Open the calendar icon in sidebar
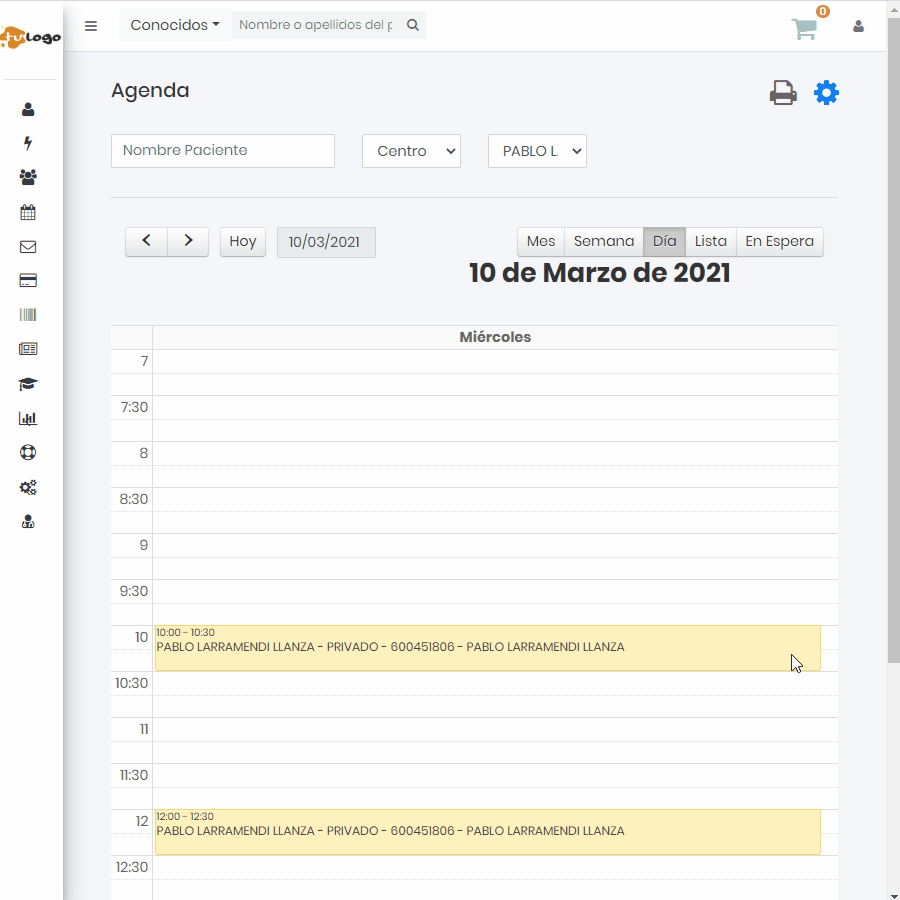This screenshot has width=900, height=900. click(28, 212)
